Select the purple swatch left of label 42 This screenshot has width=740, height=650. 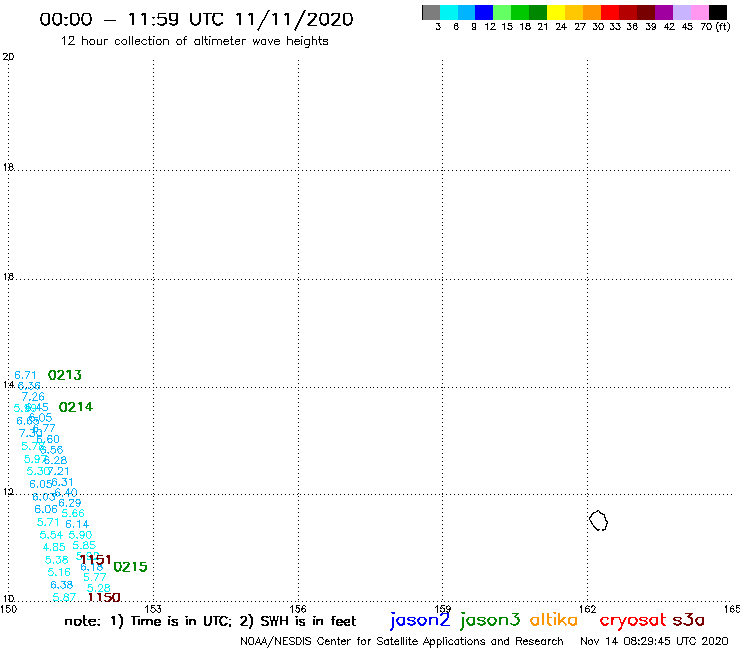pyautogui.click(x=664, y=12)
